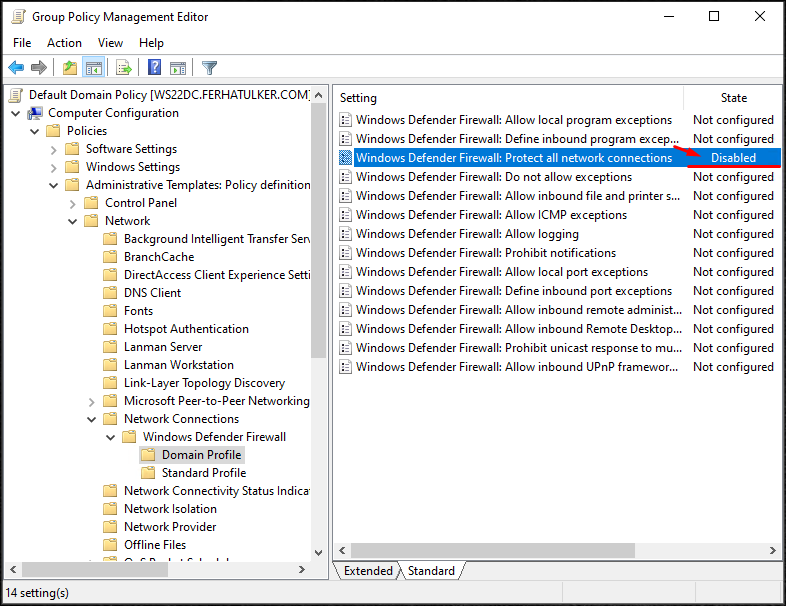Expand the Windows Settings node
Viewport: 786px width, 606px height.
pos(54,167)
